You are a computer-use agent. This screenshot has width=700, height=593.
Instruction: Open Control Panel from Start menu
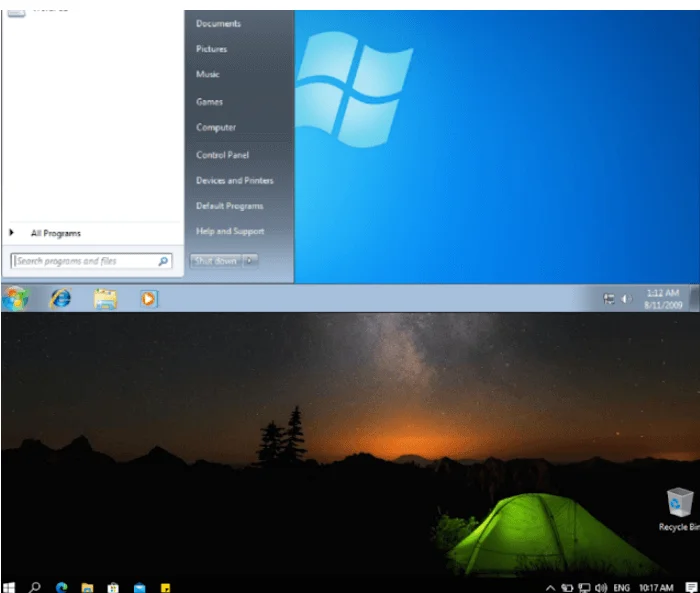[x=222, y=155]
